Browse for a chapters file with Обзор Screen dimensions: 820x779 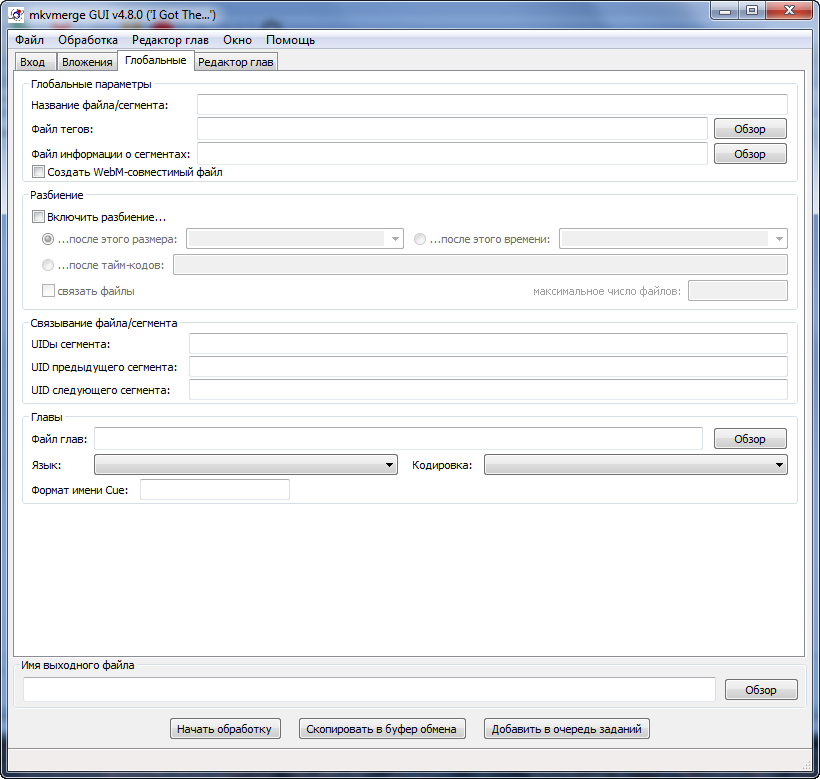pos(750,439)
